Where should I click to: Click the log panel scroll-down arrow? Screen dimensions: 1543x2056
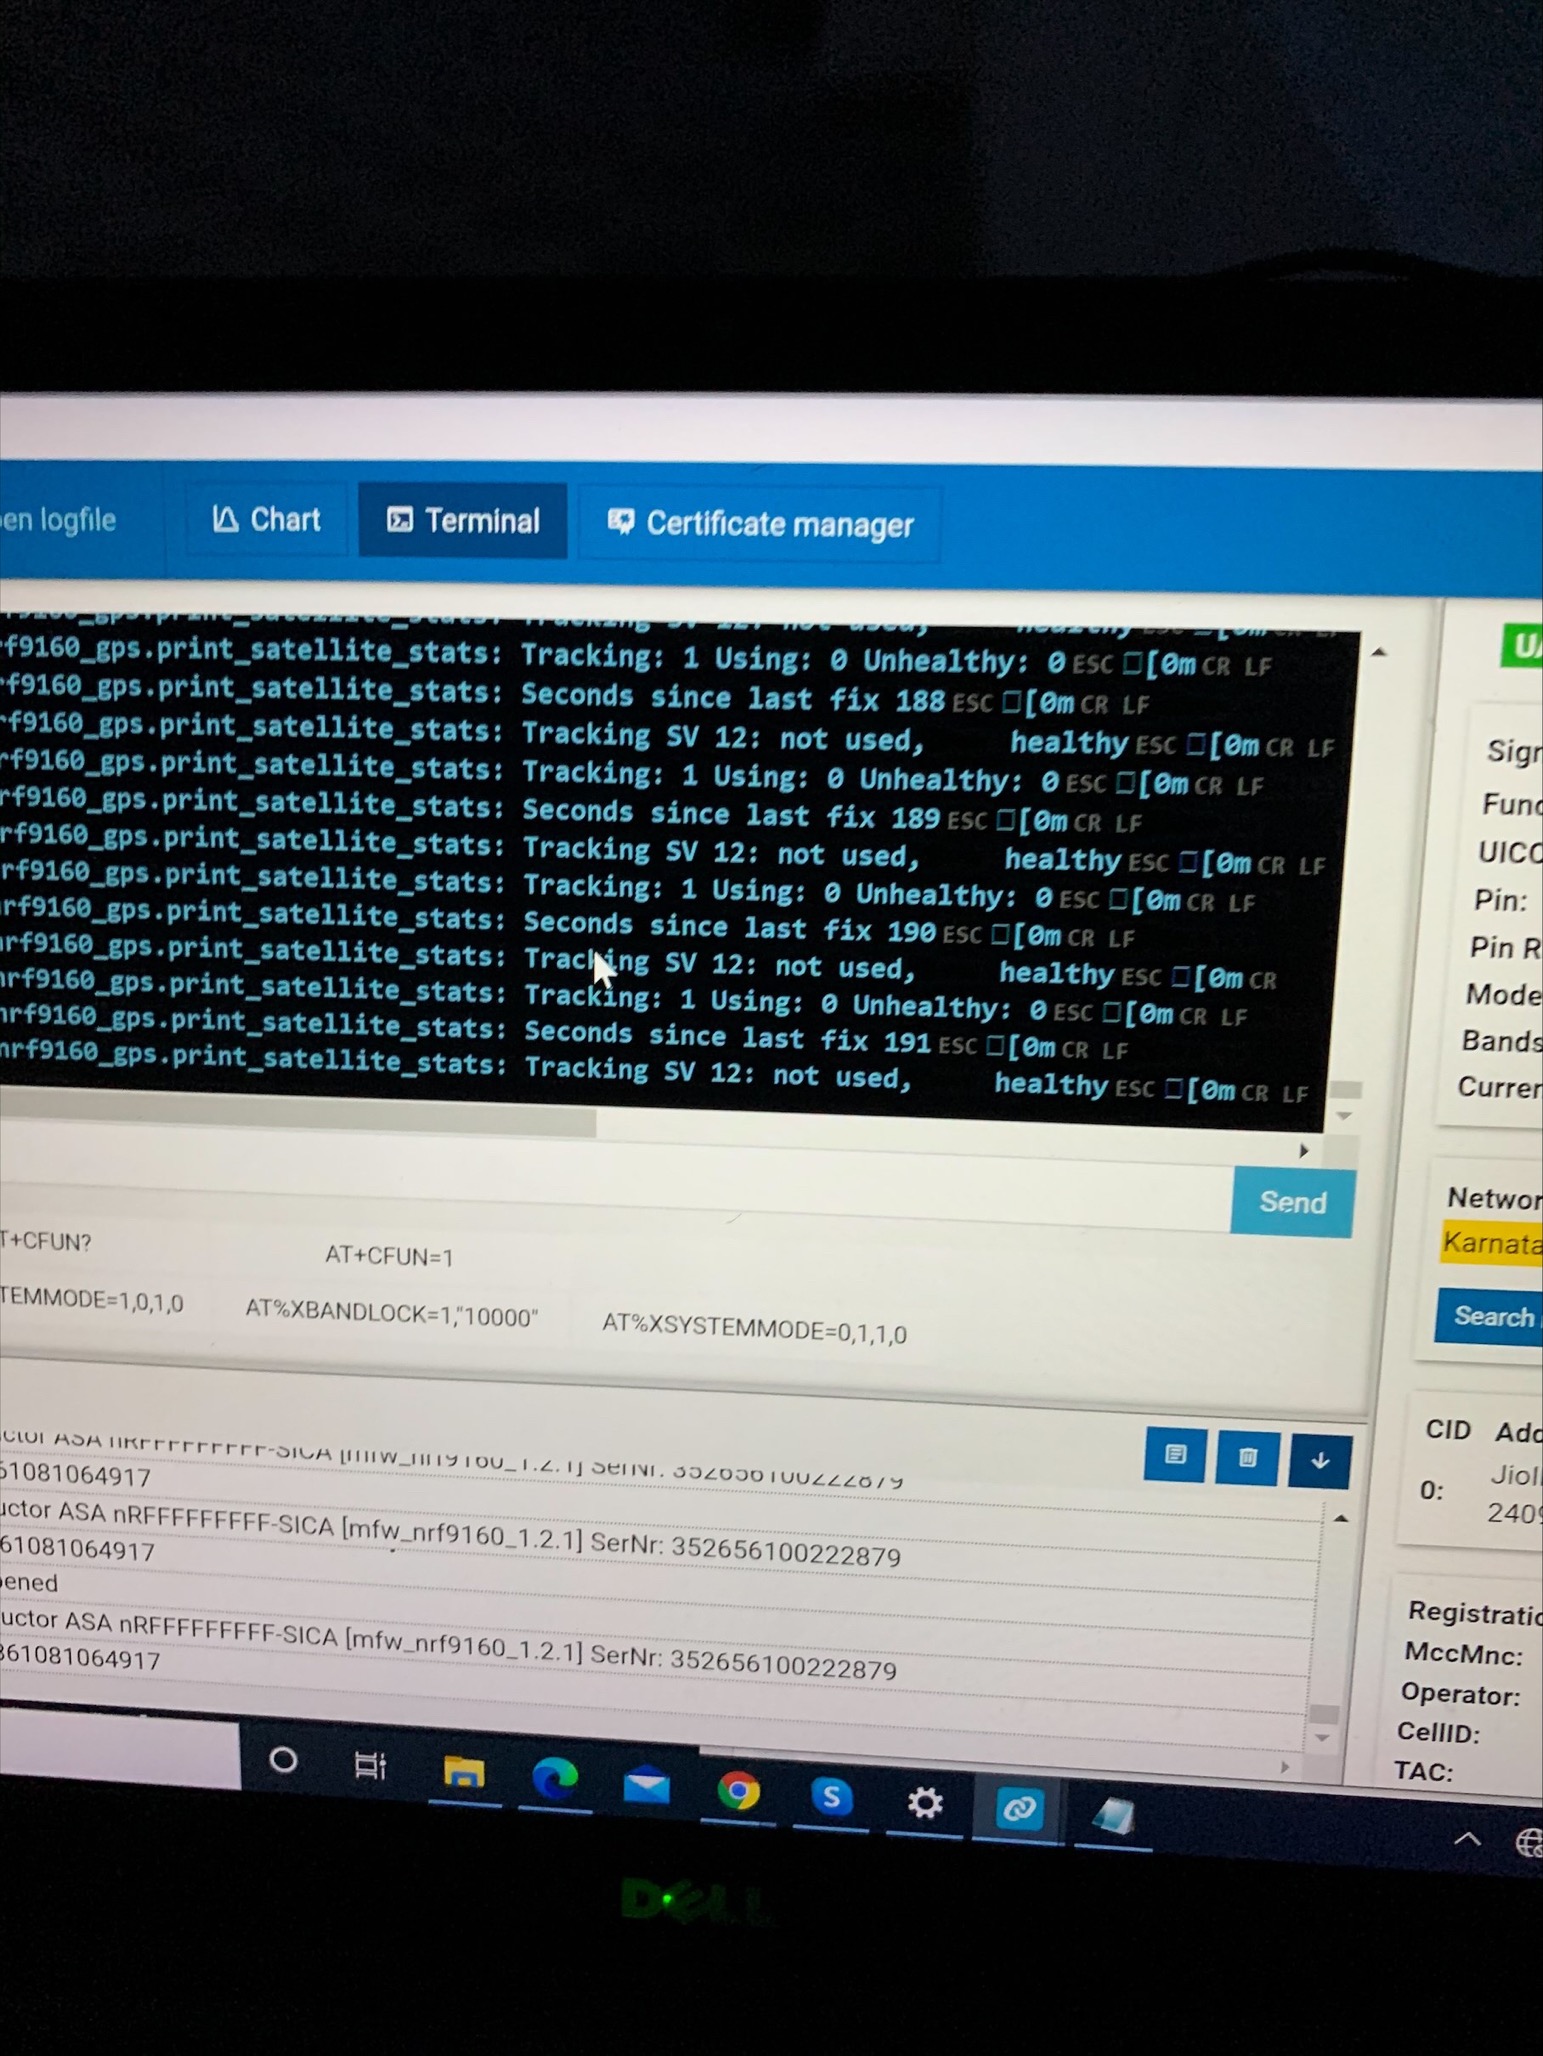[x=1322, y=1739]
